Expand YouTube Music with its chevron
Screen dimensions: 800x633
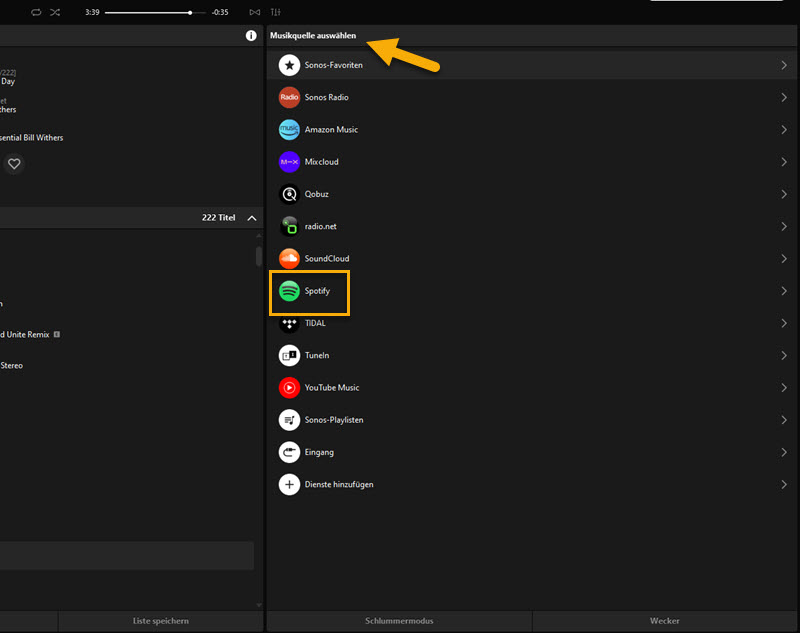[x=784, y=388]
